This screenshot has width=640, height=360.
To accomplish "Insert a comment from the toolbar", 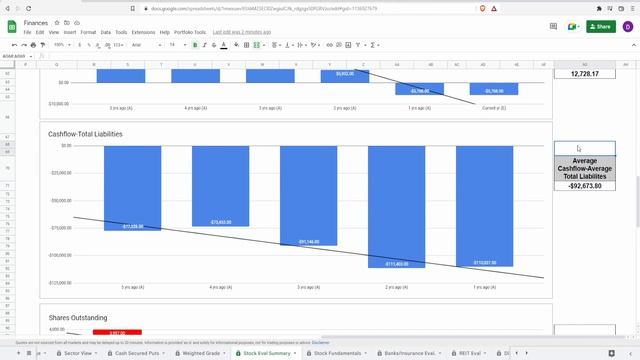I will tap(339, 45).
